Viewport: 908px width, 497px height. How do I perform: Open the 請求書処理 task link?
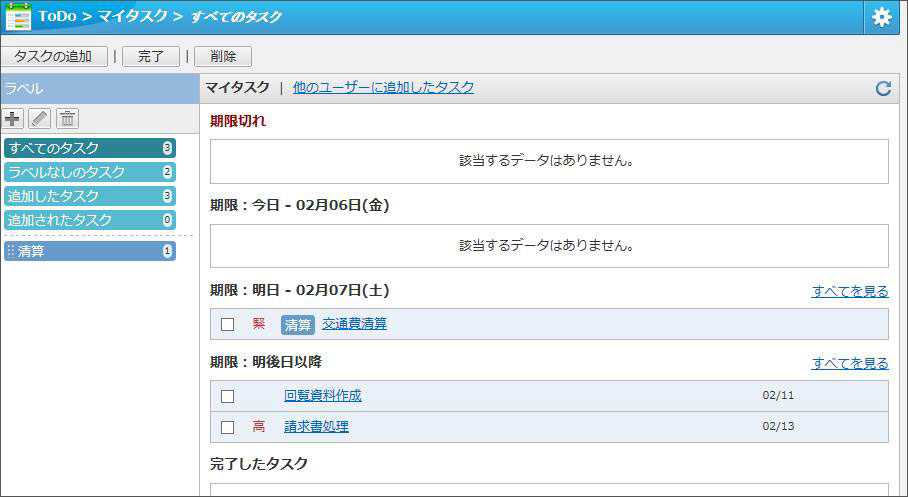point(316,427)
